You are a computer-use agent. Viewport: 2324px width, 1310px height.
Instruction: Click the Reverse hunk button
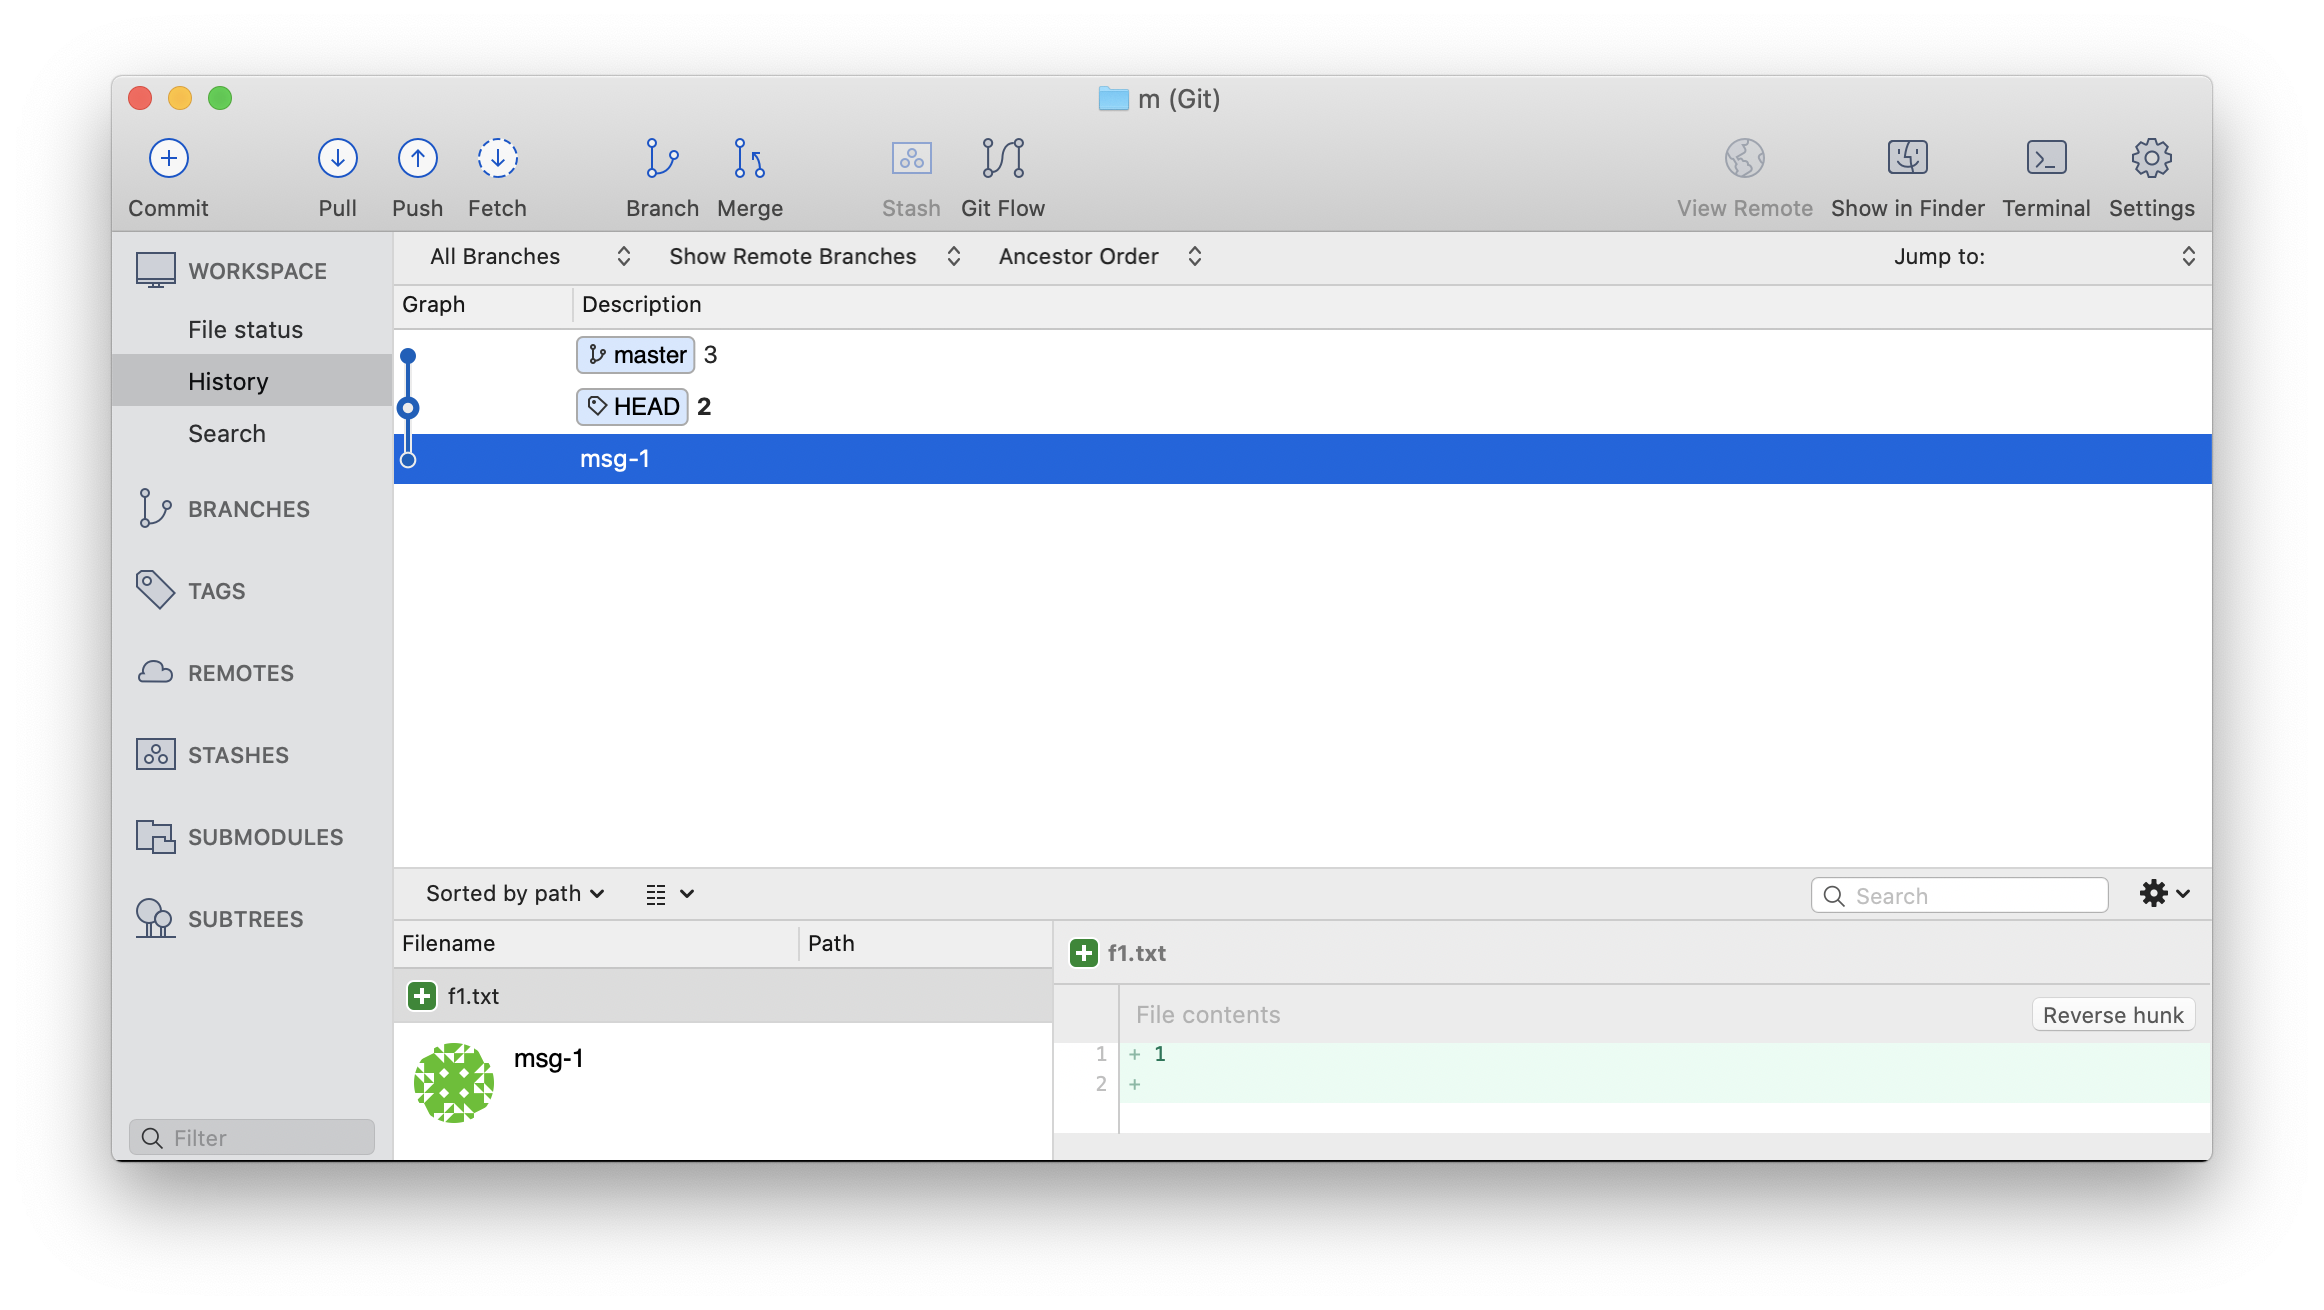(2112, 1015)
